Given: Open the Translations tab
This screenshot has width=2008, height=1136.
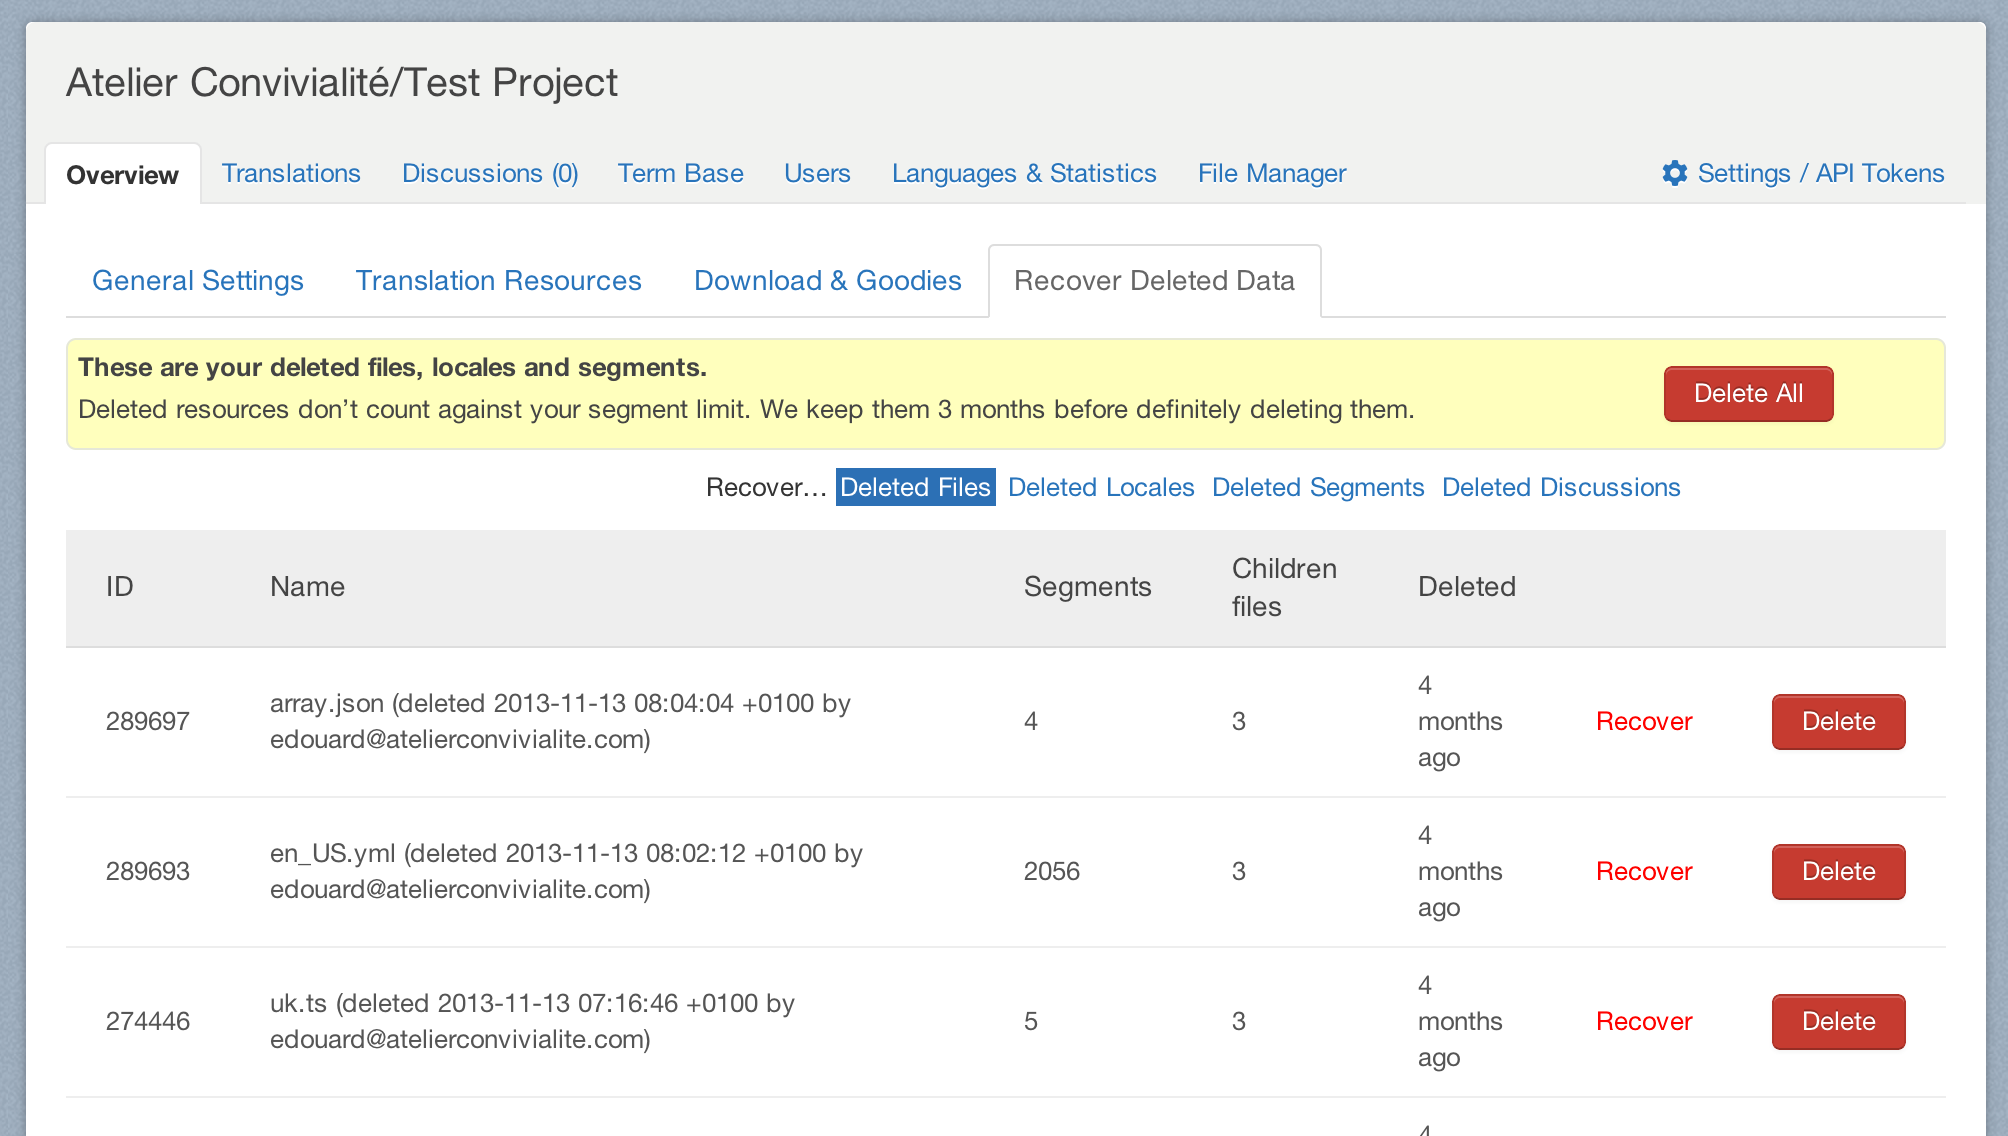Looking at the screenshot, I should coord(291,173).
